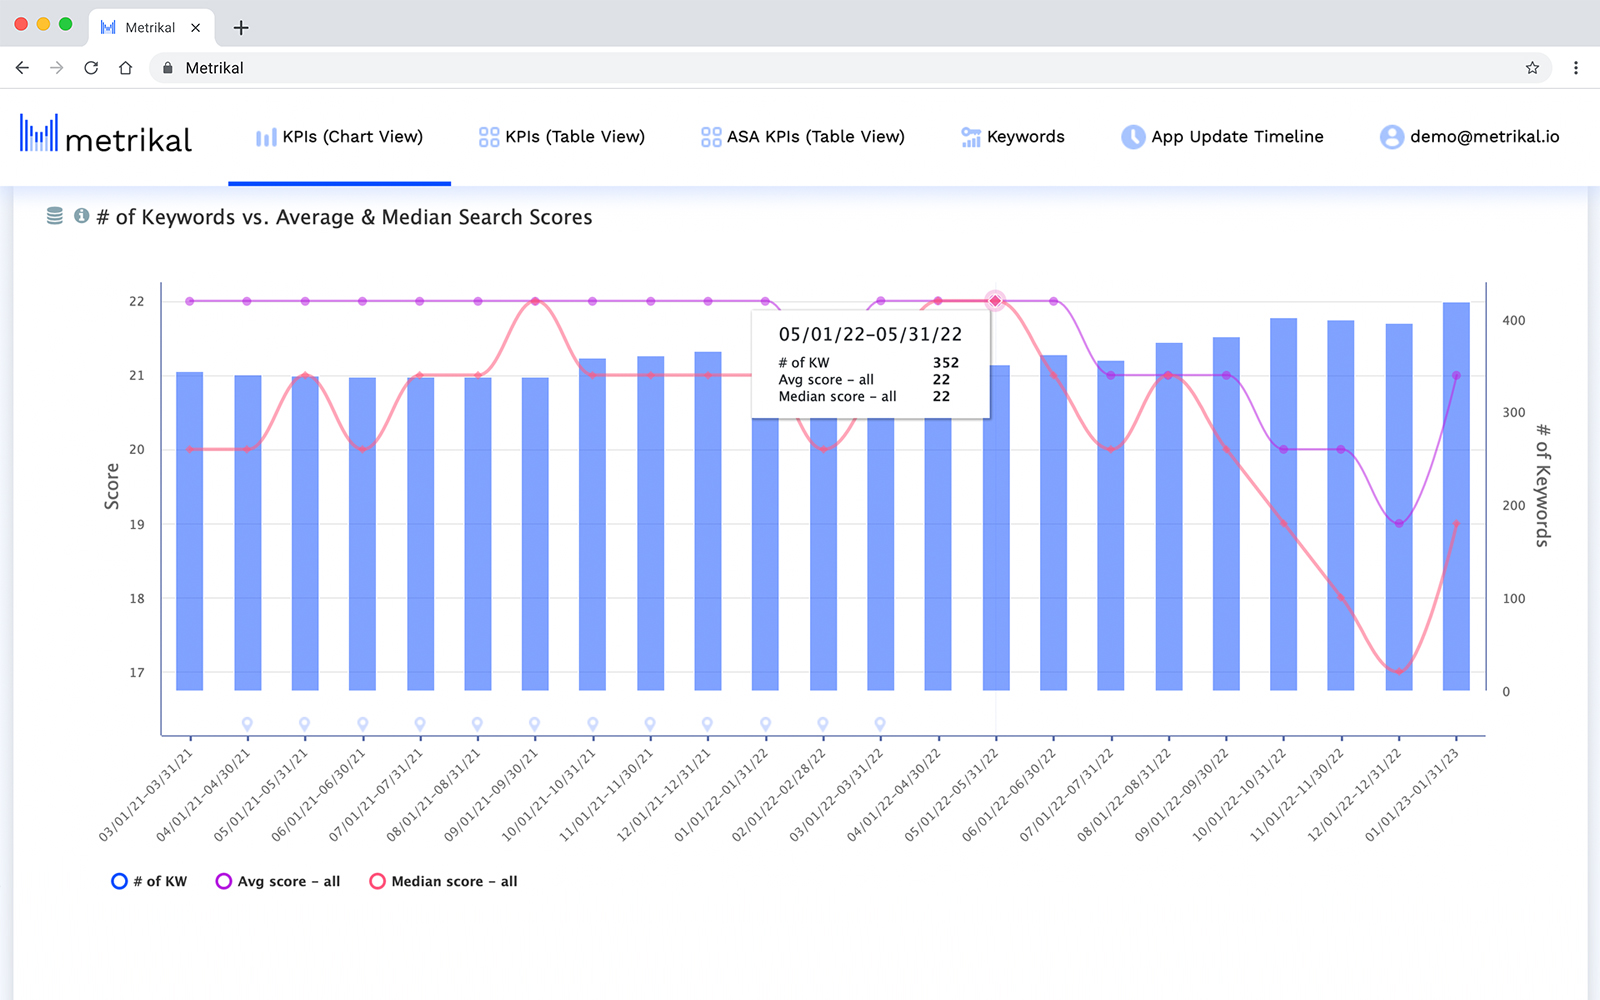Switch to KPIs (Table View) tab
Image resolution: width=1600 pixels, height=1000 pixels.
point(562,137)
